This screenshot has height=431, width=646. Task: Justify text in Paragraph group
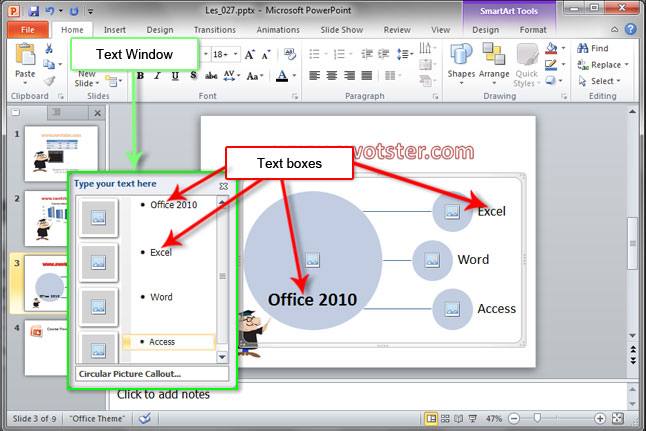coord(367,75)
